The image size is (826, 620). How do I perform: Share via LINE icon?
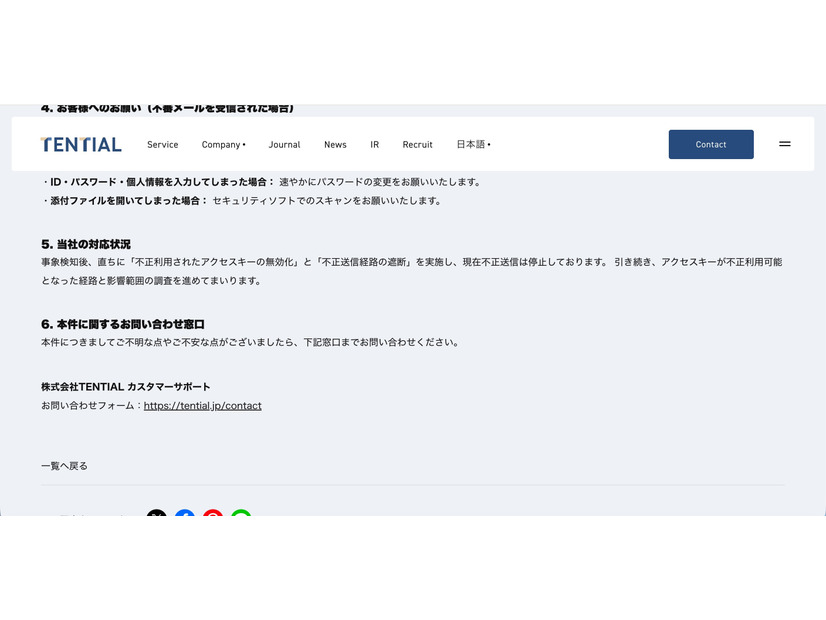[241, 513]
